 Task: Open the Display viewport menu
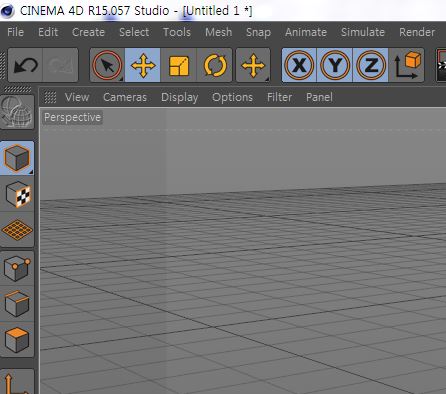coord(179,97)
